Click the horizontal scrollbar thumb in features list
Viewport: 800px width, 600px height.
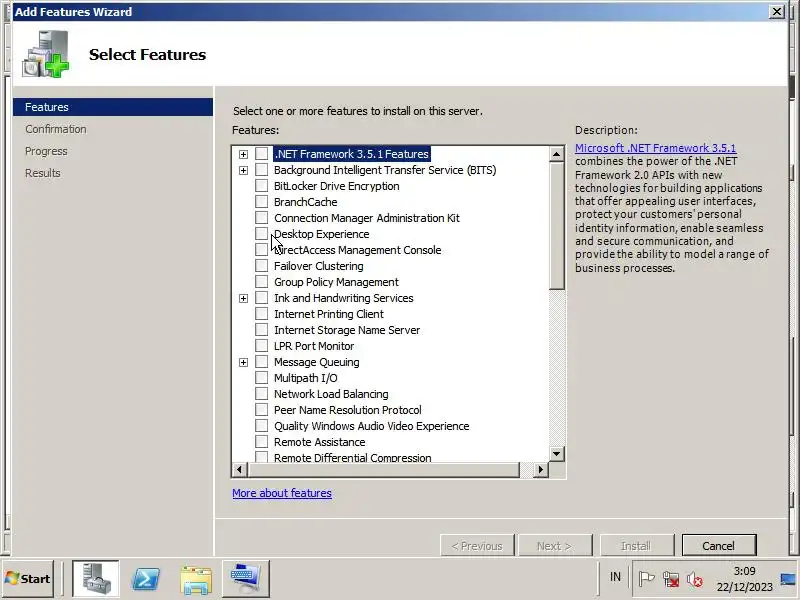pos(383,469)
